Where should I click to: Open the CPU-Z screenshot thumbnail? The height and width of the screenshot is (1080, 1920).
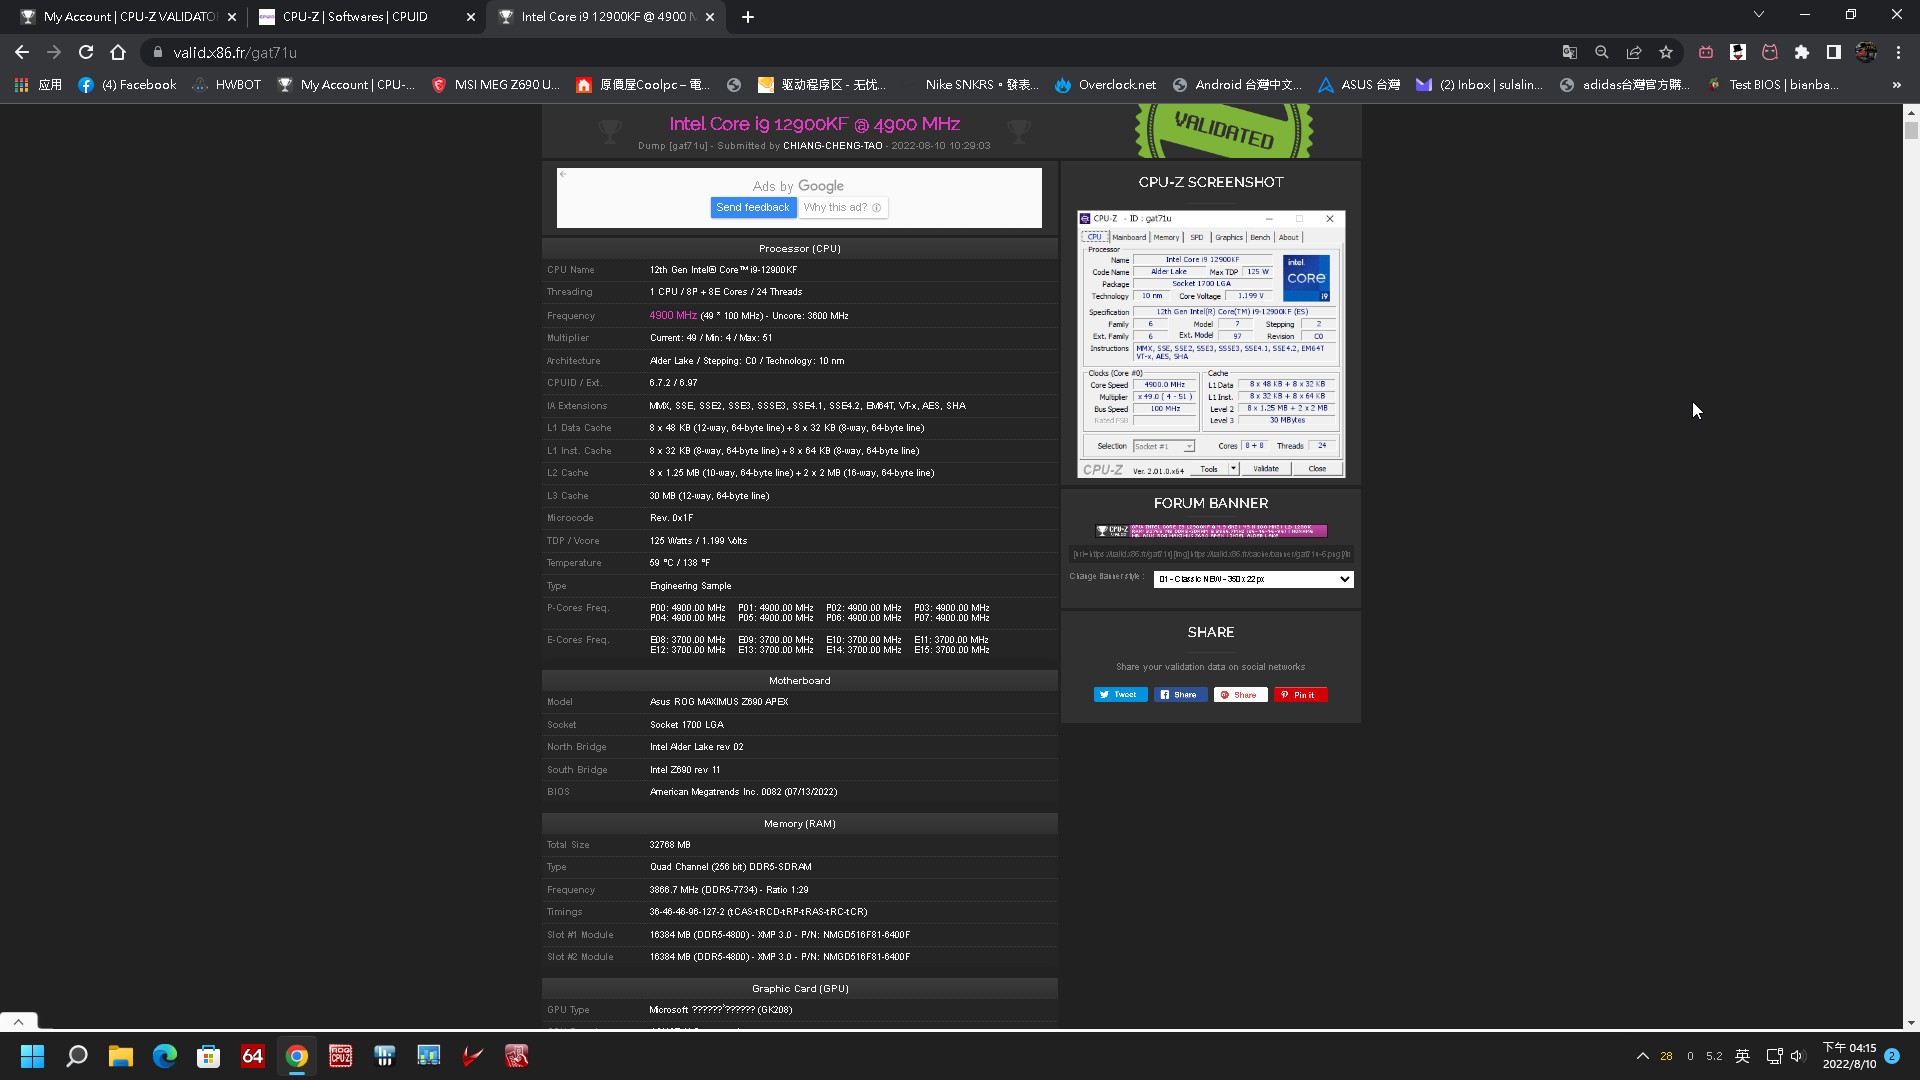pos(1211,344)
